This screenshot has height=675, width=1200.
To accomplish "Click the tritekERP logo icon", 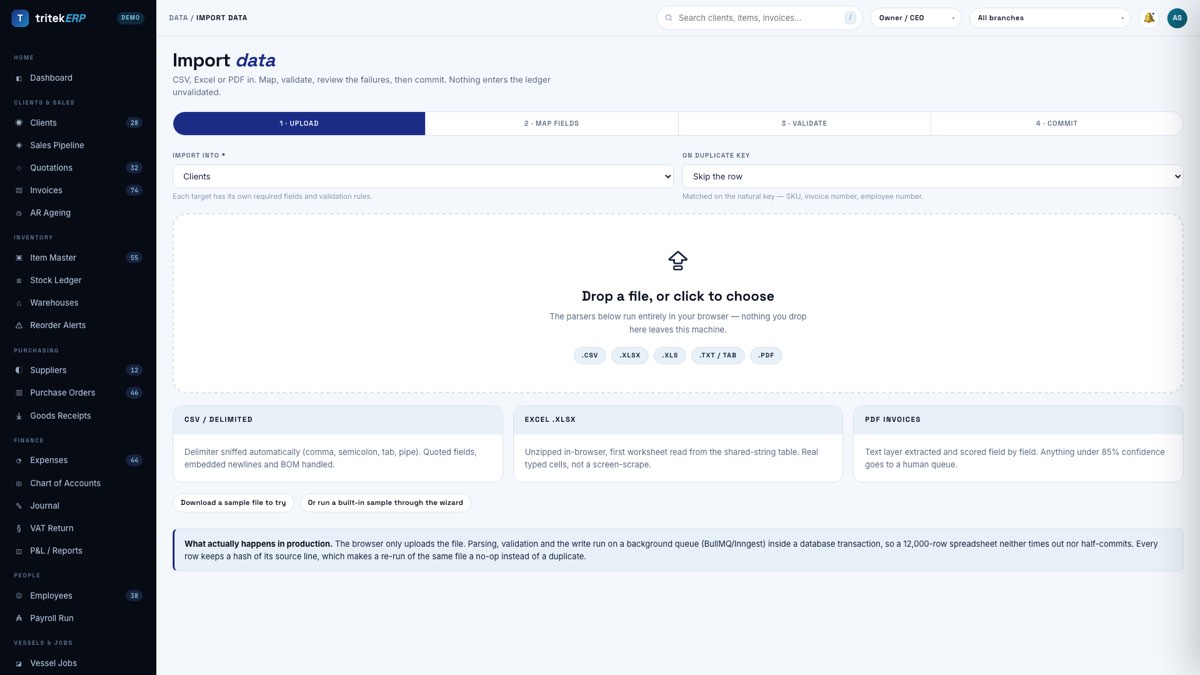I will point(20,18).
